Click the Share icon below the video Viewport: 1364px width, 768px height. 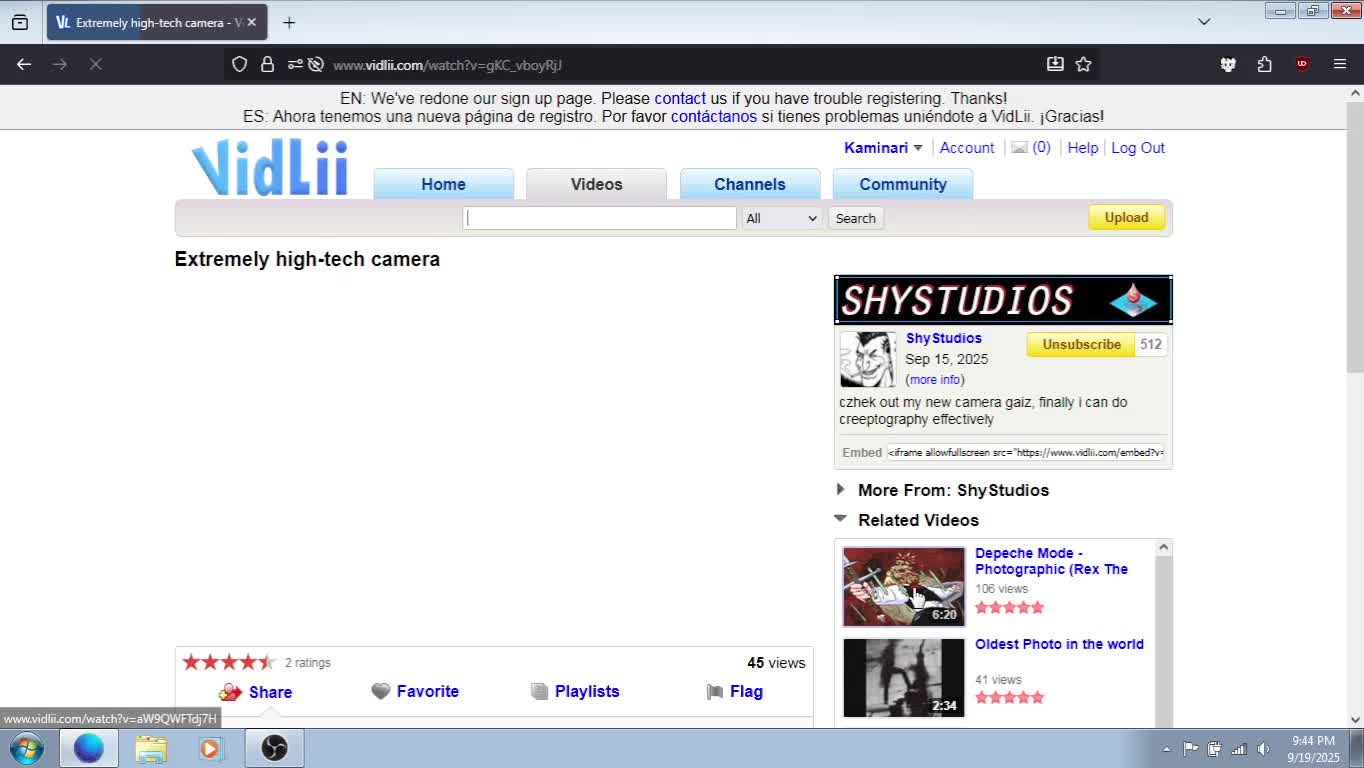(x=230, y=692)
